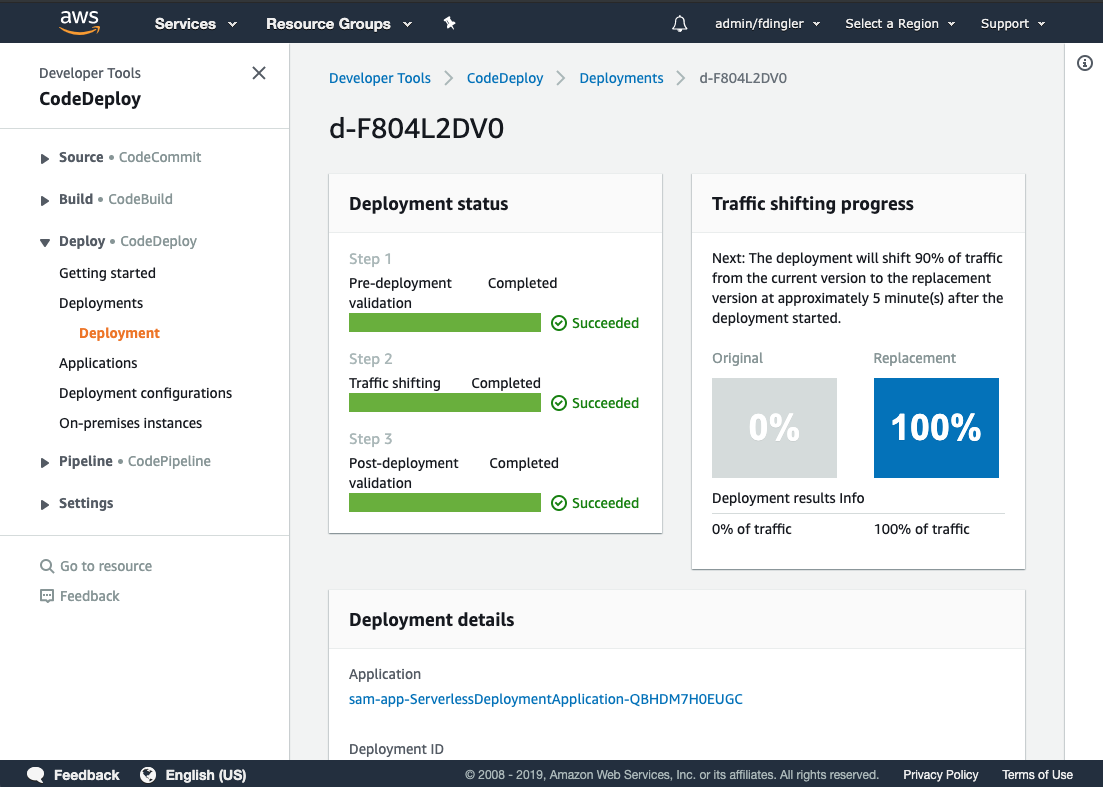This screenshot has height=787, width=1103.
Task: Click the Deployment details section title
Action: pos(431,620)
